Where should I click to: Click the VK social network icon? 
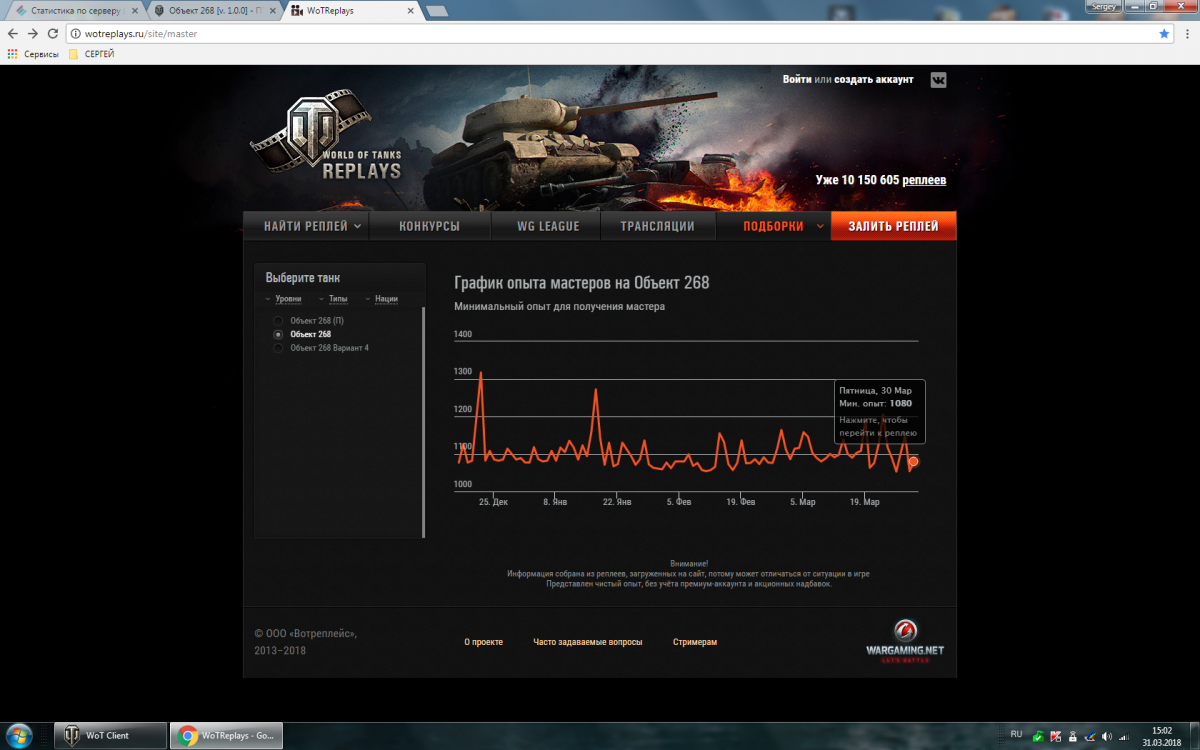pos(938,80)
